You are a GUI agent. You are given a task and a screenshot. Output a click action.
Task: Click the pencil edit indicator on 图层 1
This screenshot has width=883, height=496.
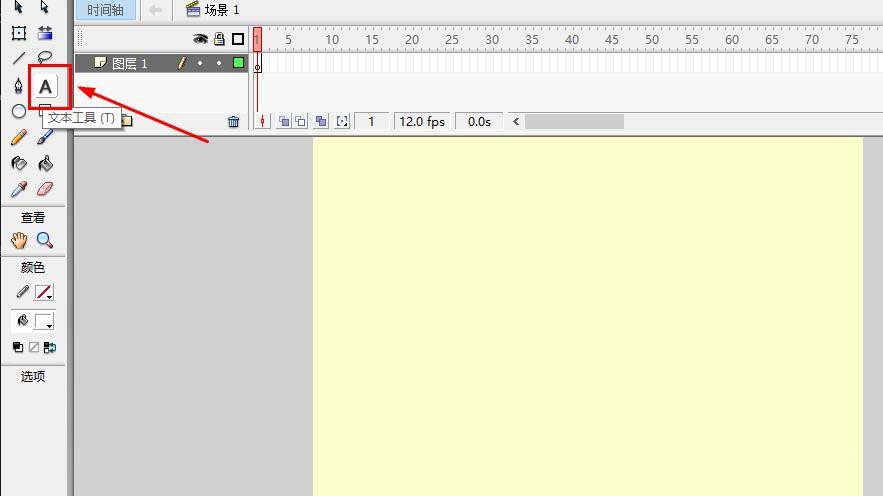pos(181,63)
